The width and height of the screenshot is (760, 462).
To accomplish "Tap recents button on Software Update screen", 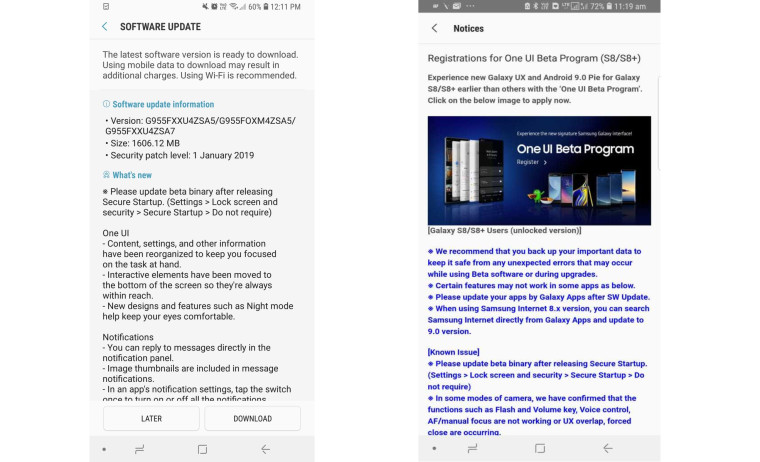I will (140, 449).
